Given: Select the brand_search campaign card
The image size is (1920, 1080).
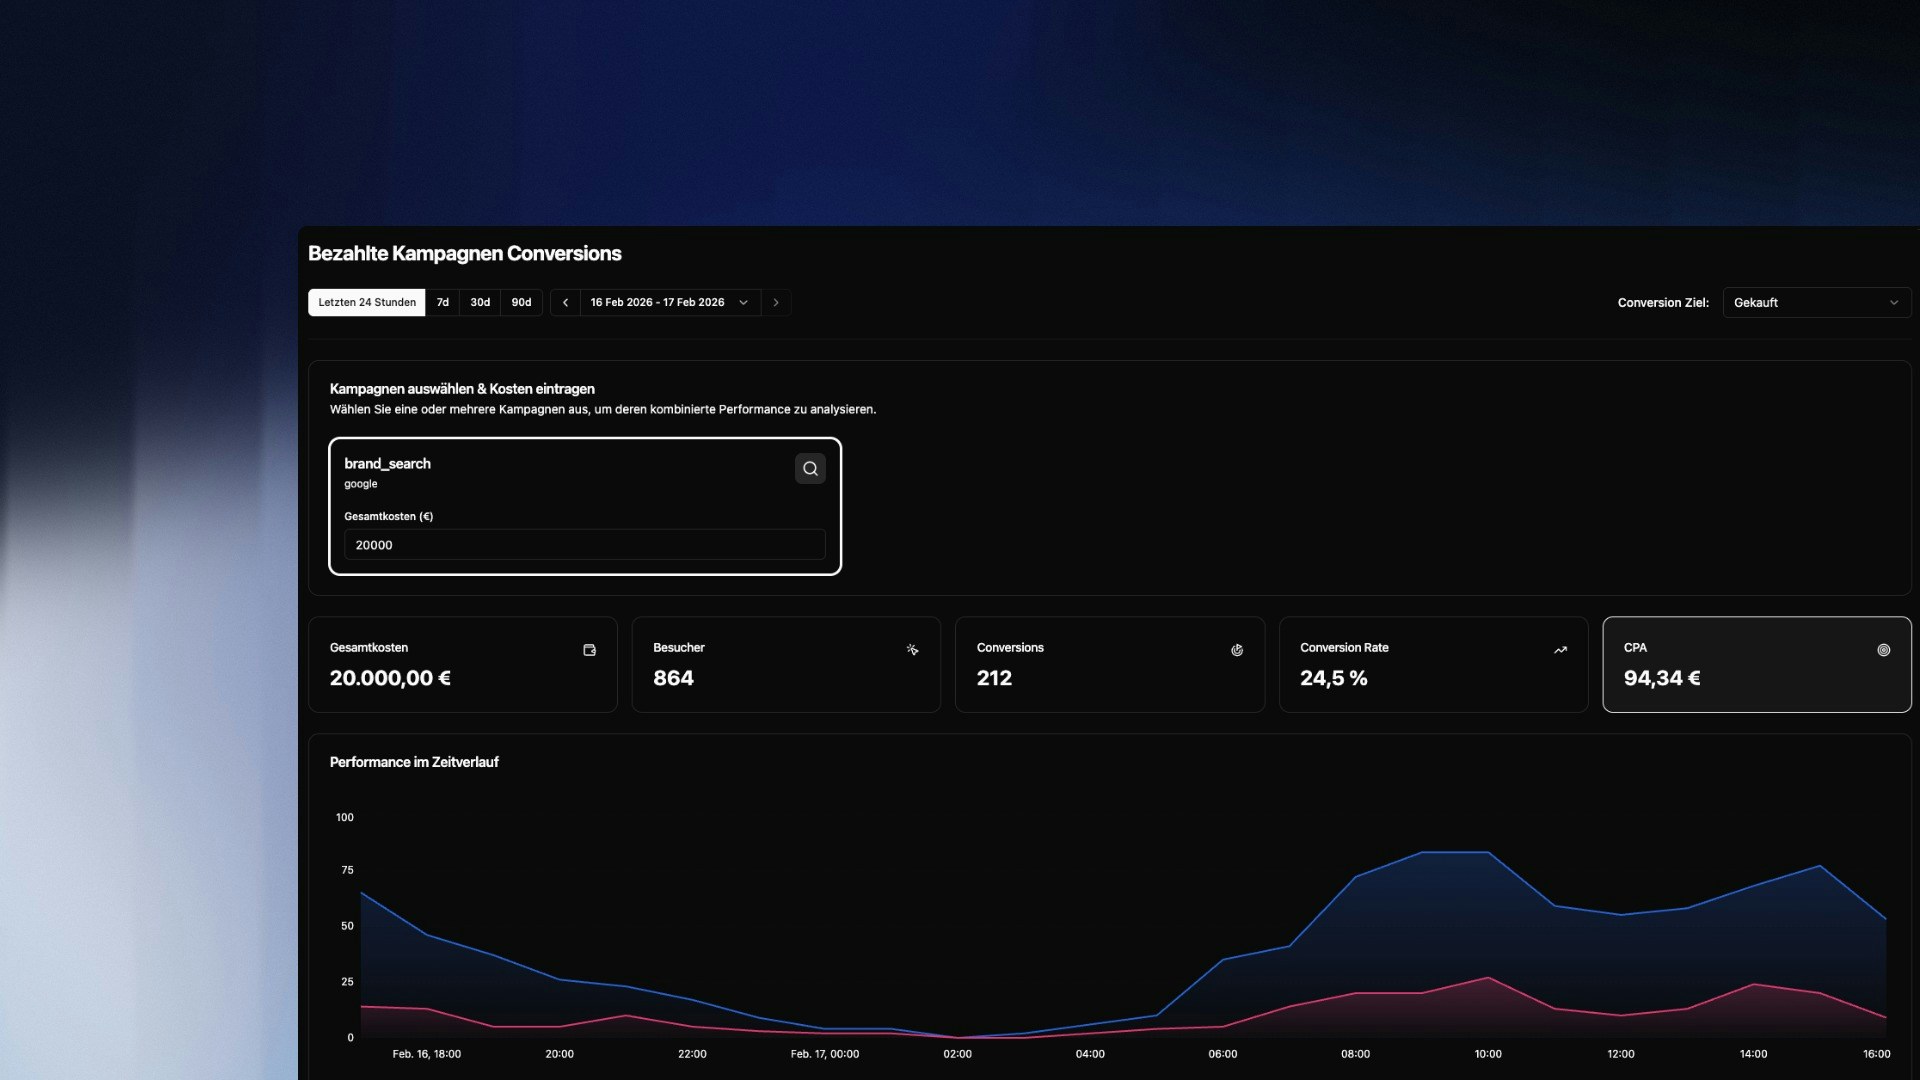Looking at the screenshot, I should (x=560, y=475).
